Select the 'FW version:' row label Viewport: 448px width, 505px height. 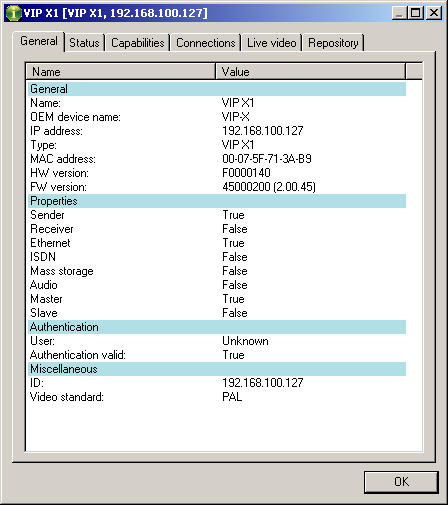coord(58,187)
